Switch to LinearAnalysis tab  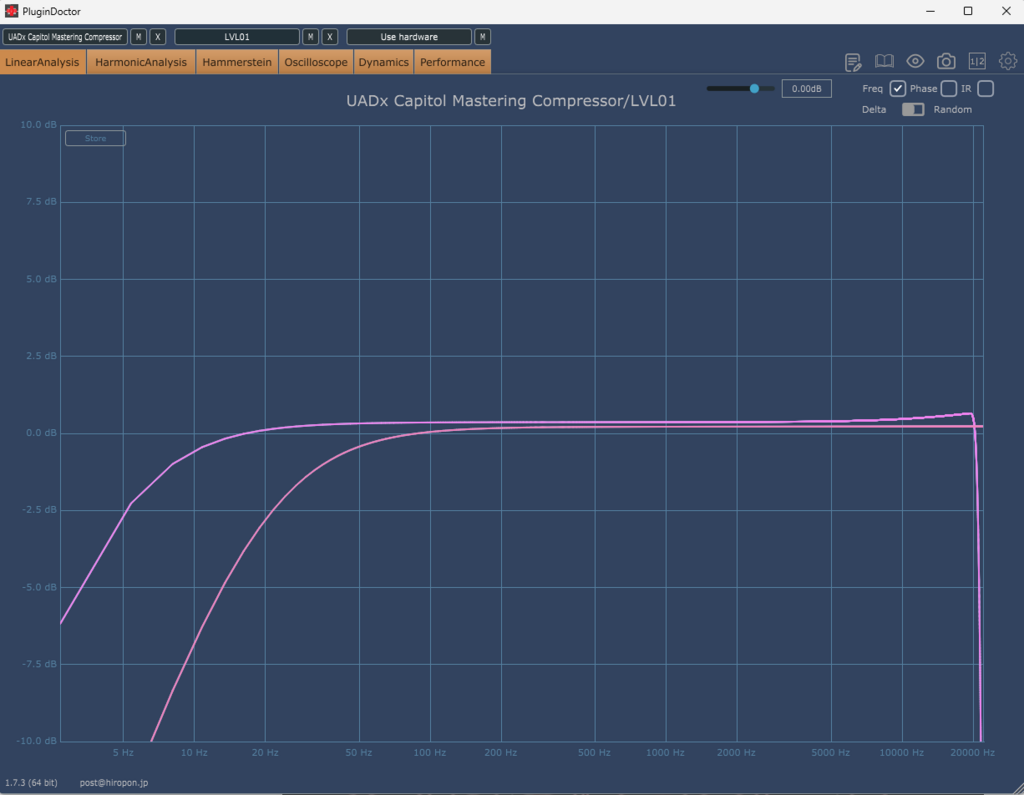coord(42,62)
